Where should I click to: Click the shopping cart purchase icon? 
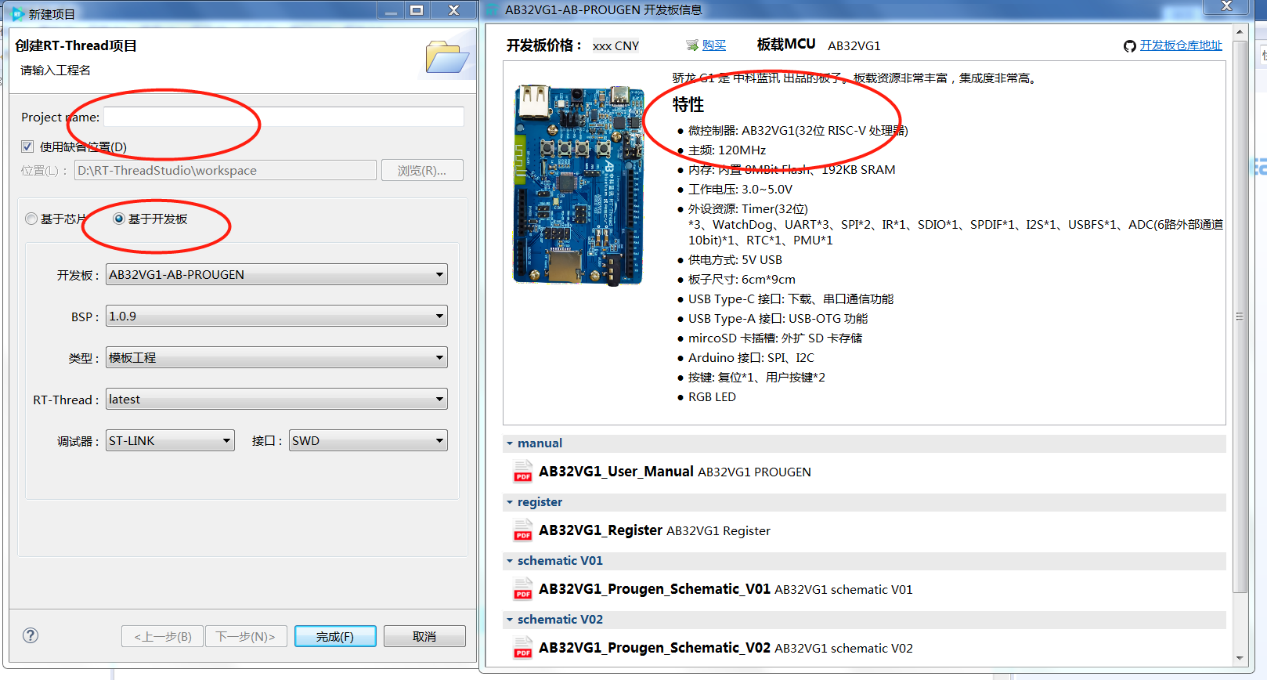[x=692, y=45]
